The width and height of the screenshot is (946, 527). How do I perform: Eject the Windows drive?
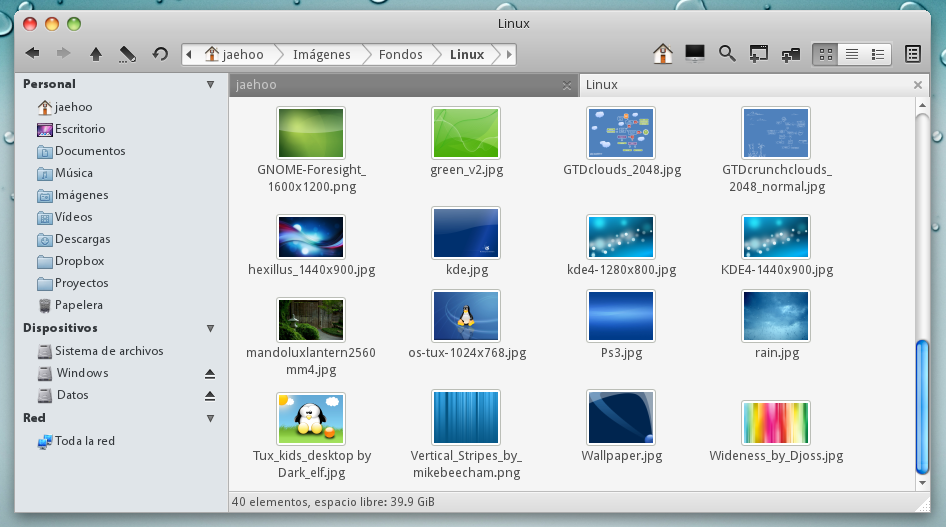click(210, 374)
